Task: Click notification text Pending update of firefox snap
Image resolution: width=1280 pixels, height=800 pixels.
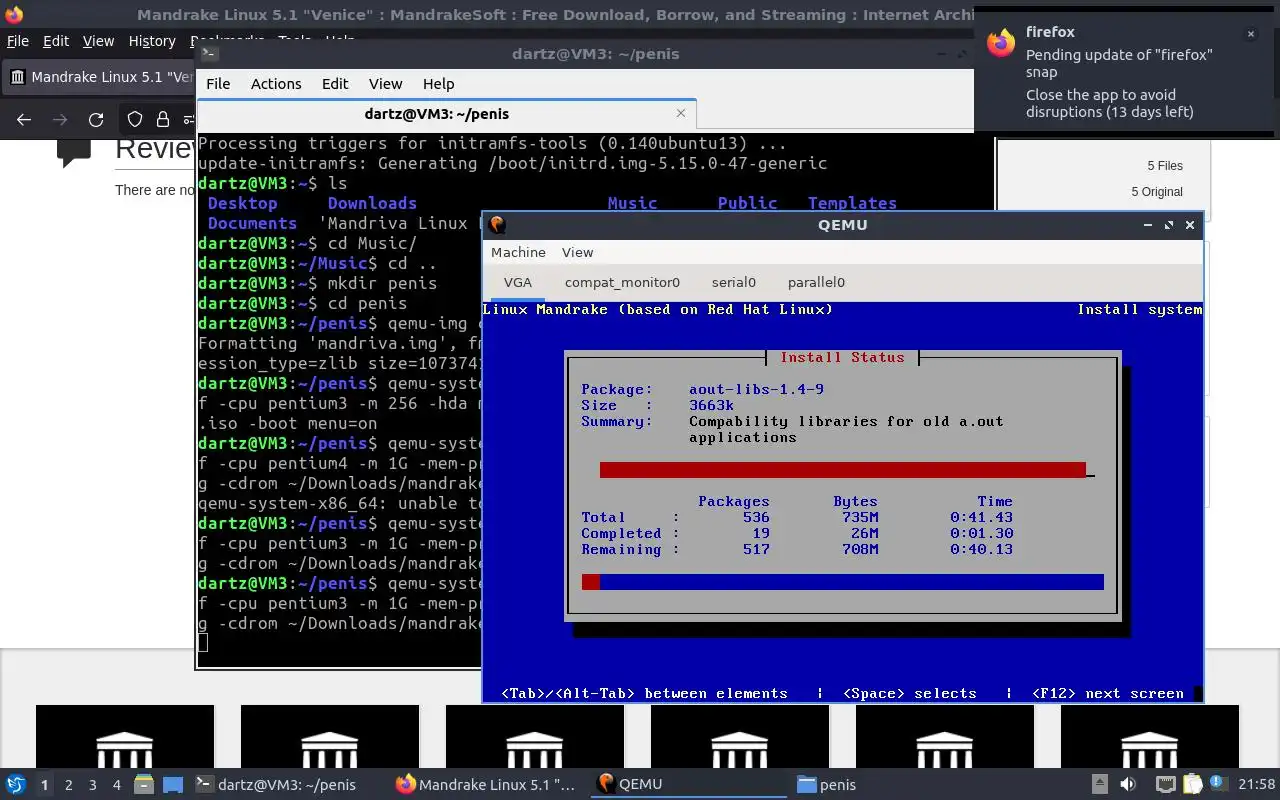Action: [1119, 63]
